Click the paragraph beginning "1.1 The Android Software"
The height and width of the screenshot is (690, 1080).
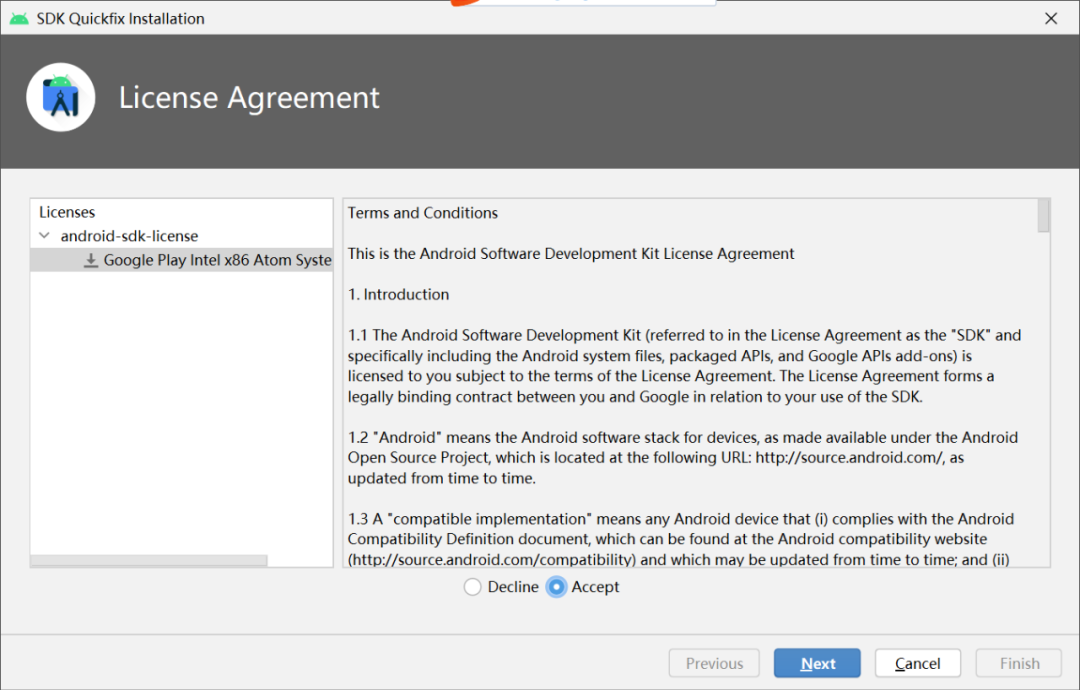684,366
